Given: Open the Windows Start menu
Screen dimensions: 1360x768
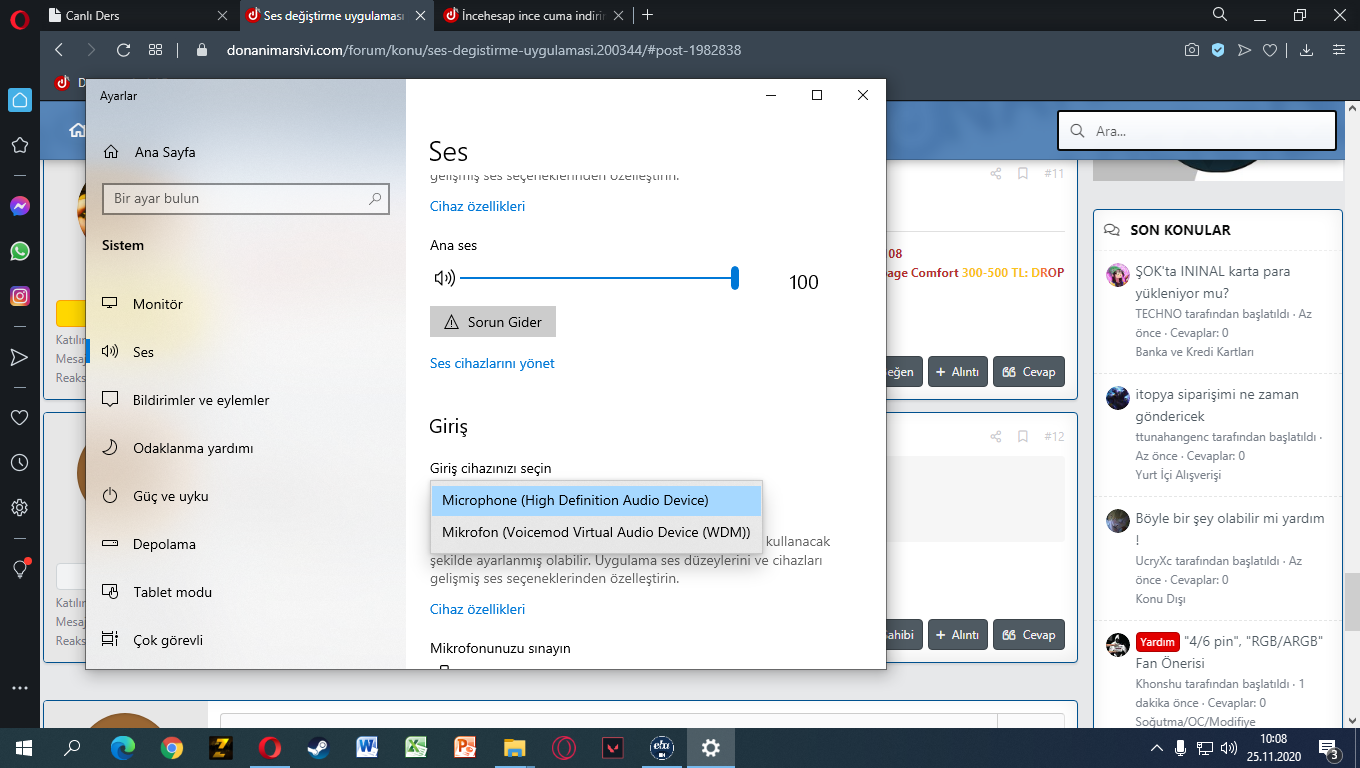Looking at the screenshot, I should 24,747.
